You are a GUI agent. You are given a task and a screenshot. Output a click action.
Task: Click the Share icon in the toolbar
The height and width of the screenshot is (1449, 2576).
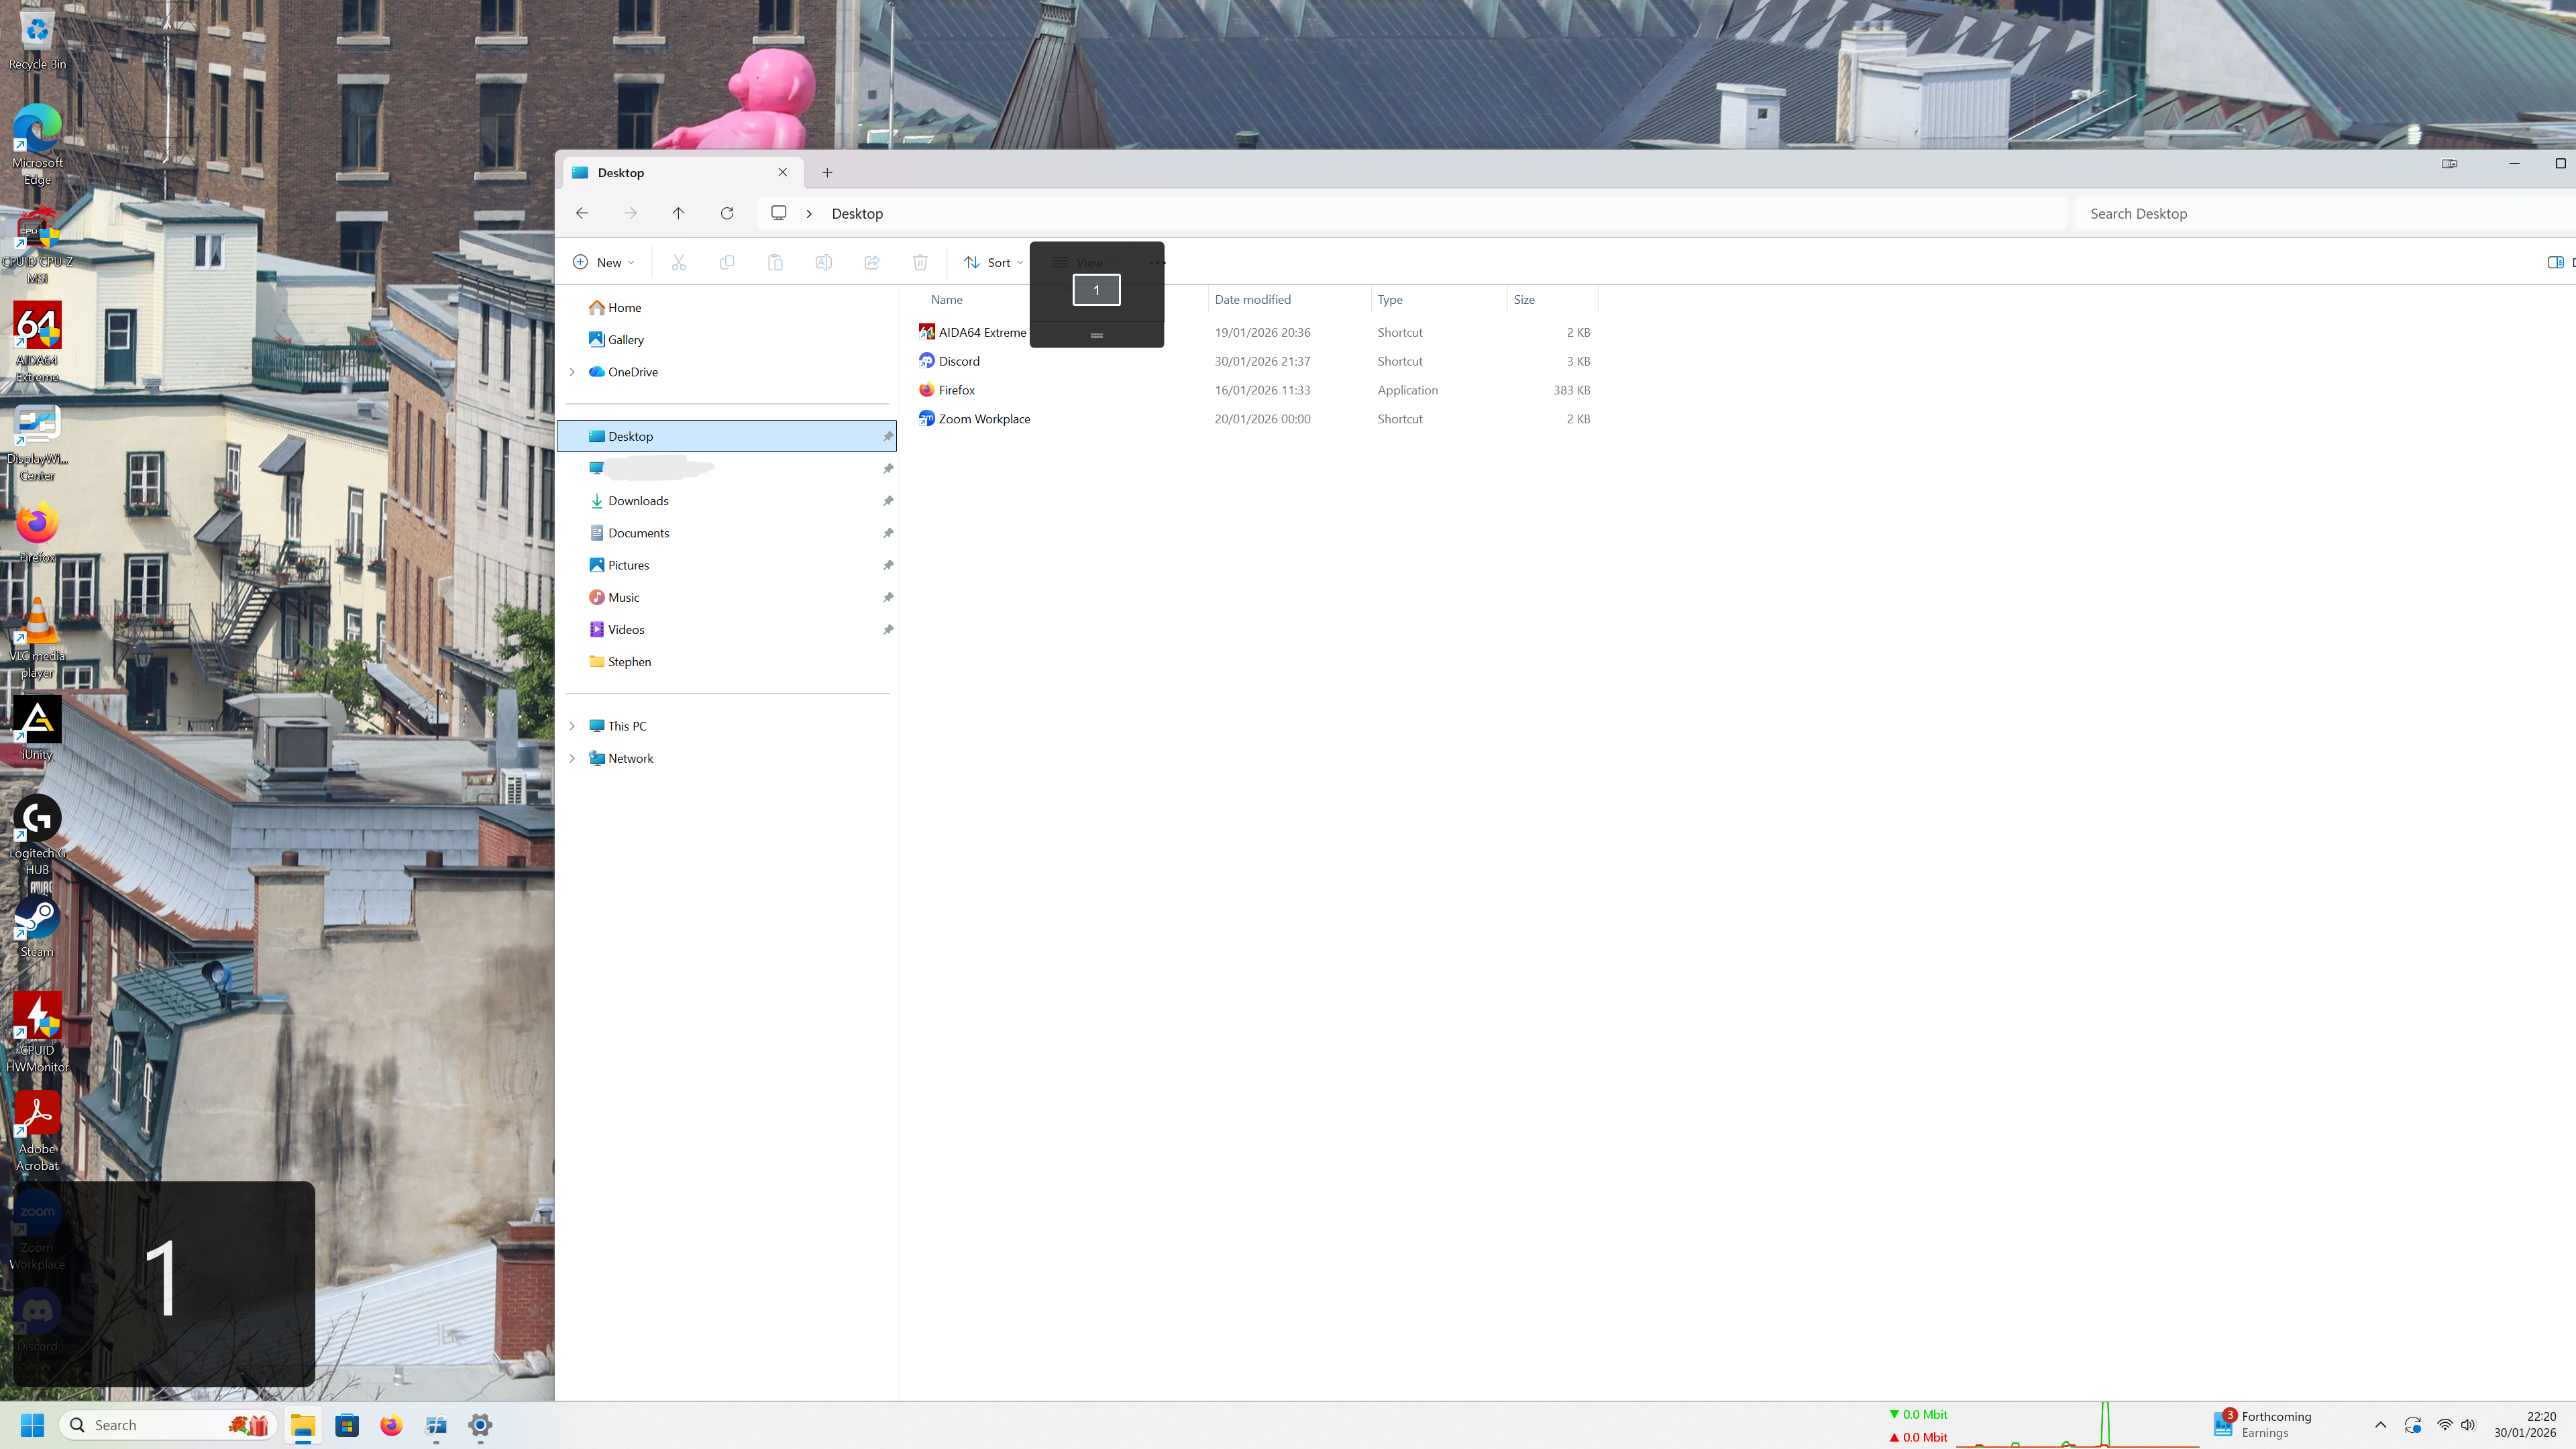872,262
